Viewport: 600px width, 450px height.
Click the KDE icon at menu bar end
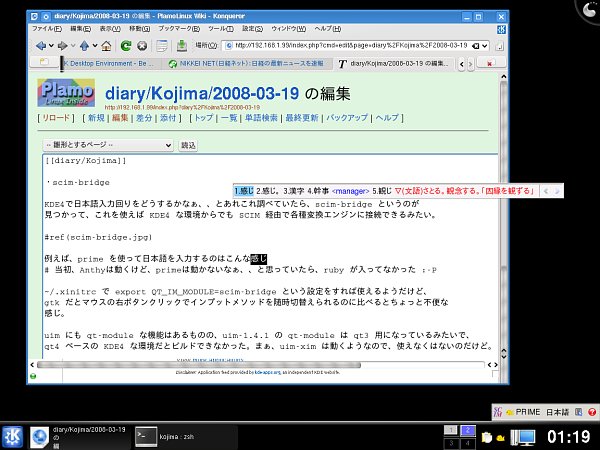tap(501, 29)
